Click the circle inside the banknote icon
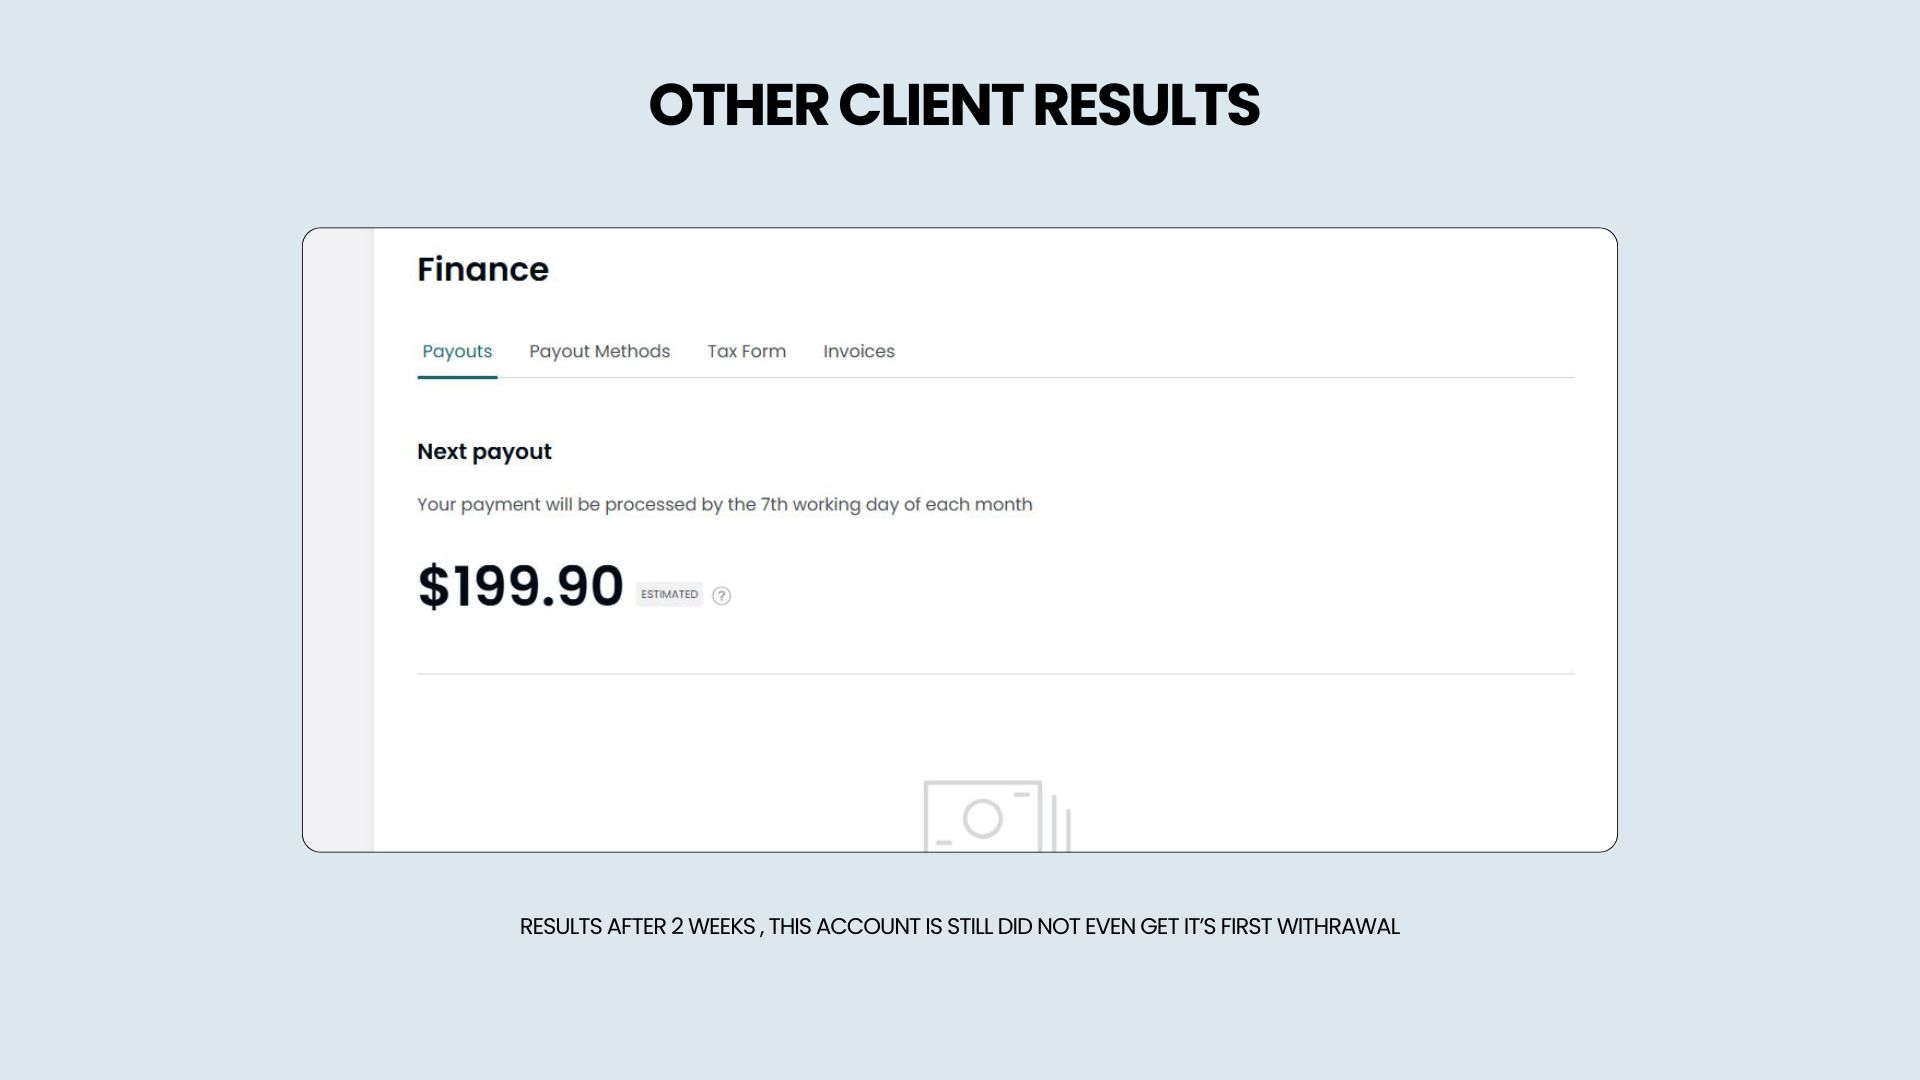 (x=982, y=819)
